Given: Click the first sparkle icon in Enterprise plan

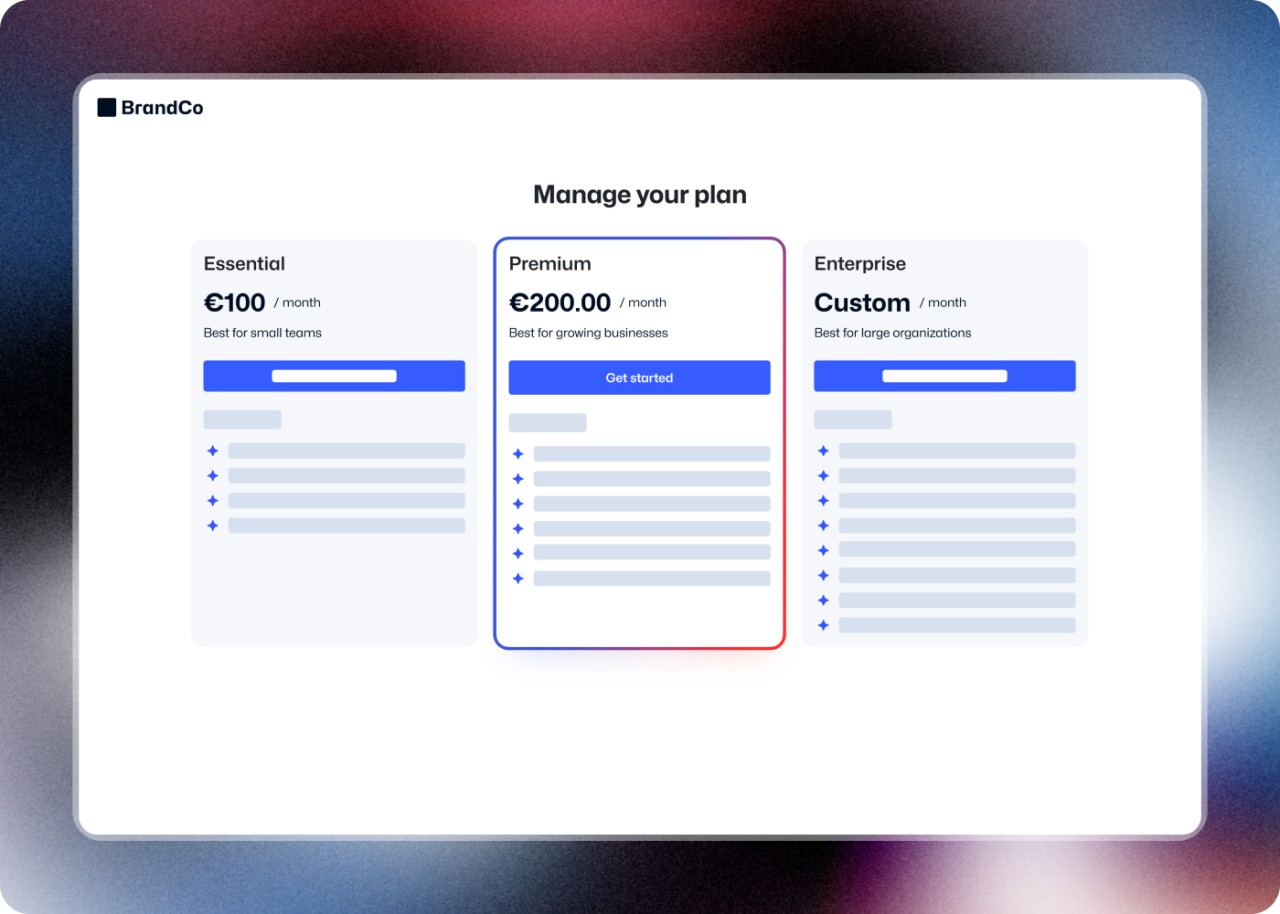Looking at the screenshot, I should pos(823,451).
